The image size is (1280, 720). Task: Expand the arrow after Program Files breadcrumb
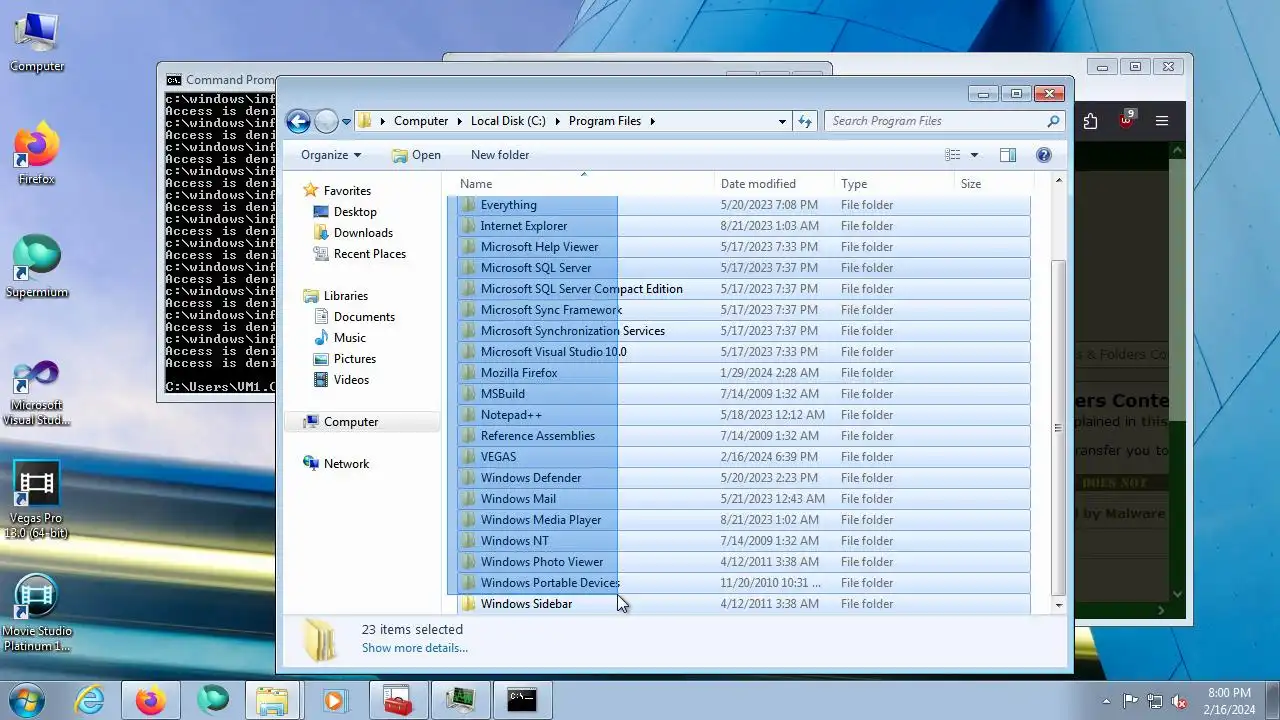tap(652, 121)
